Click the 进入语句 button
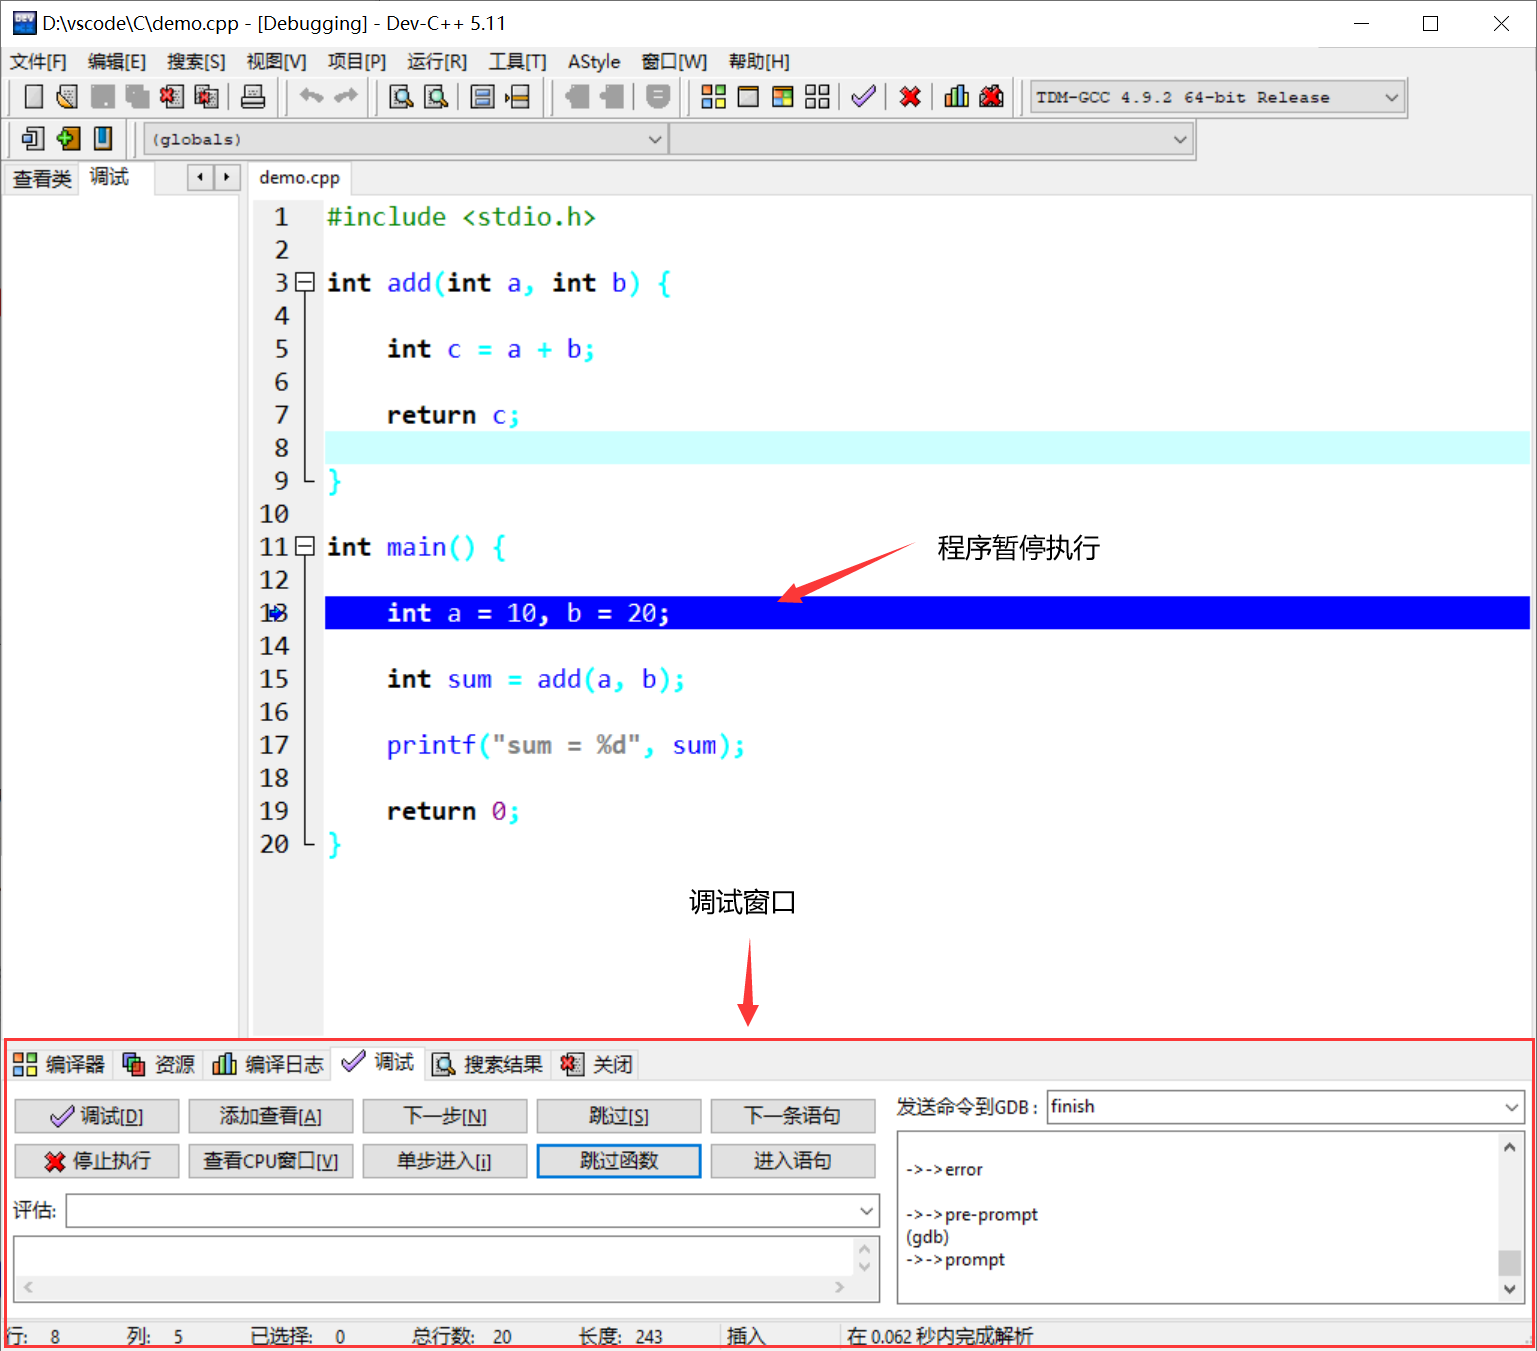 click(x=793, y=1161)
